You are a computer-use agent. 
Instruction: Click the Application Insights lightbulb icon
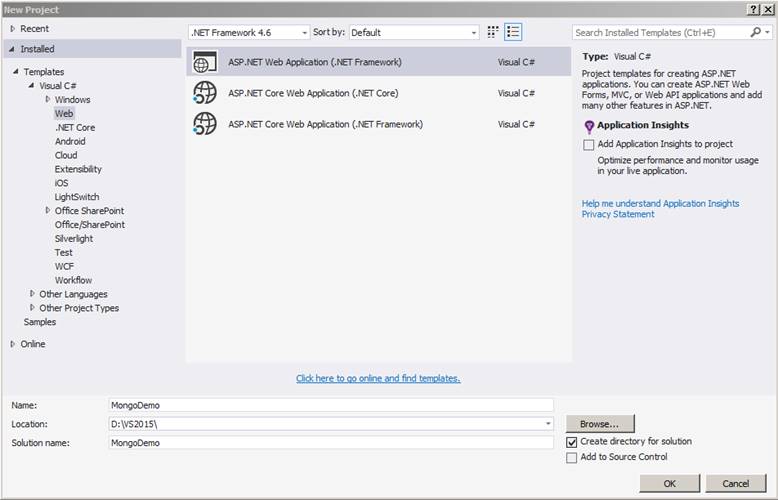[x=589, y=127]
